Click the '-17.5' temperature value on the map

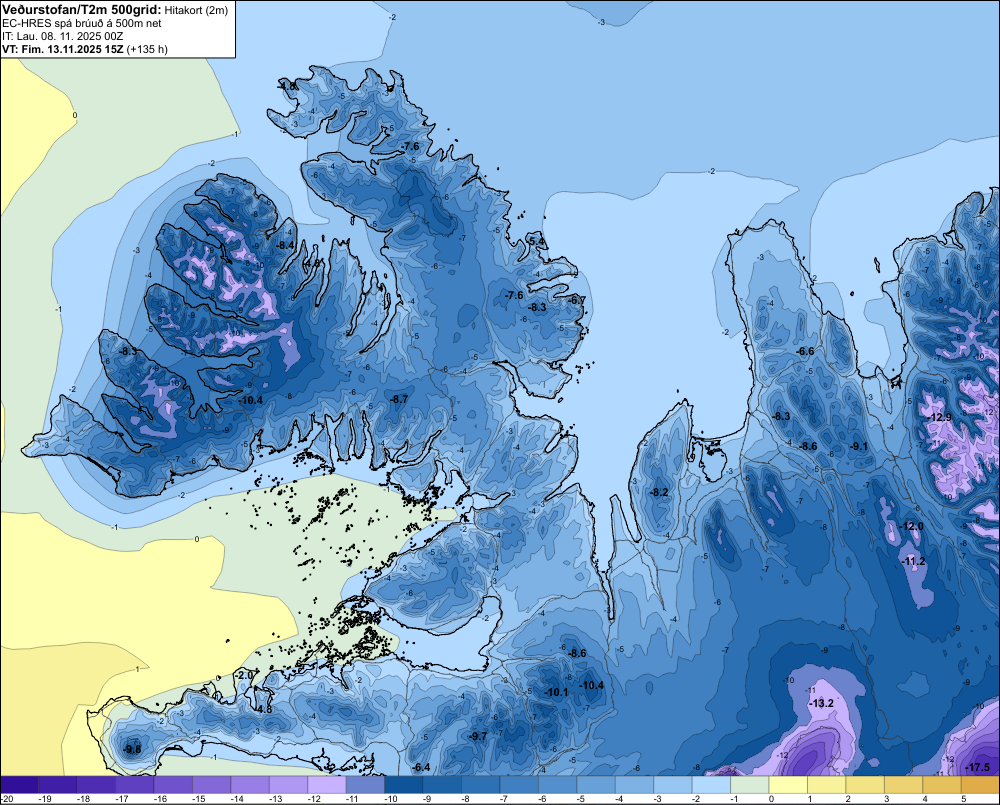(978, 767)
